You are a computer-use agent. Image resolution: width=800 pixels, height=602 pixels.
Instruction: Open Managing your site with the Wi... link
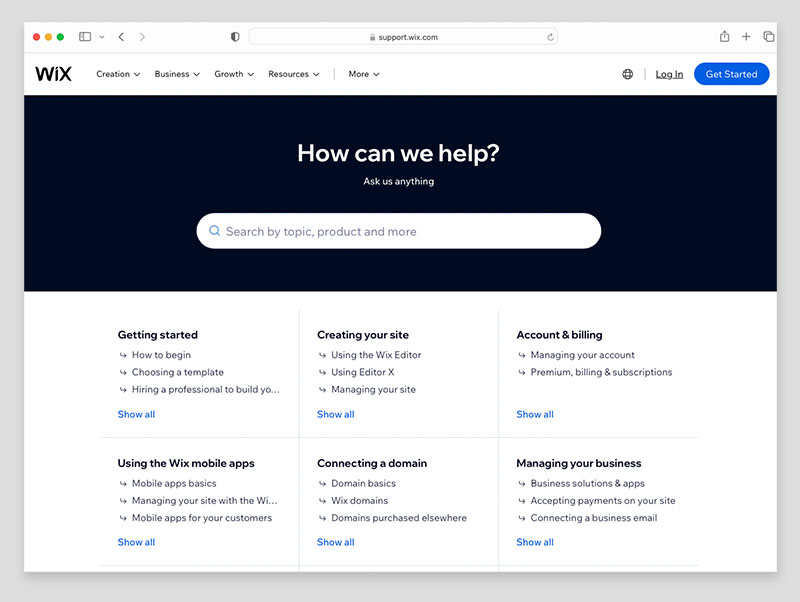tap(205, 500)
